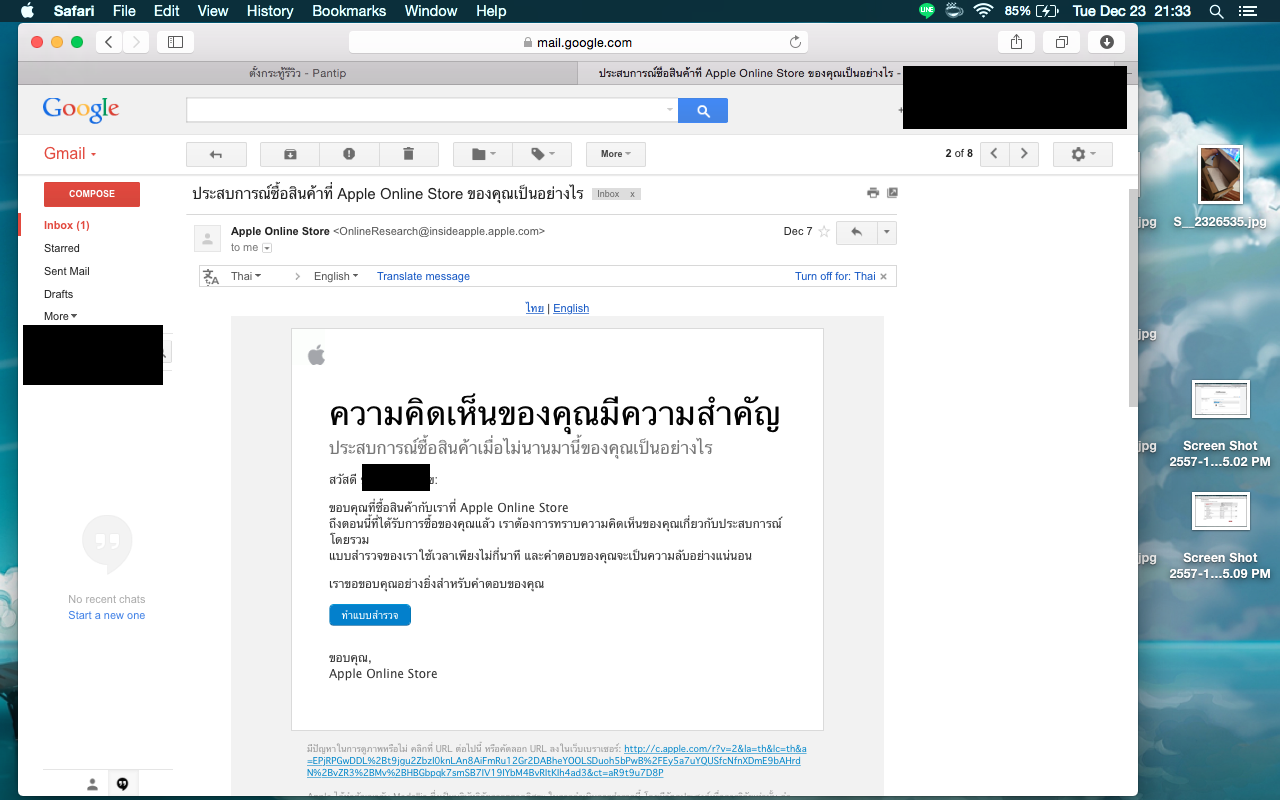
Task: Open search options arrow in search box
Action: (670, 111)
